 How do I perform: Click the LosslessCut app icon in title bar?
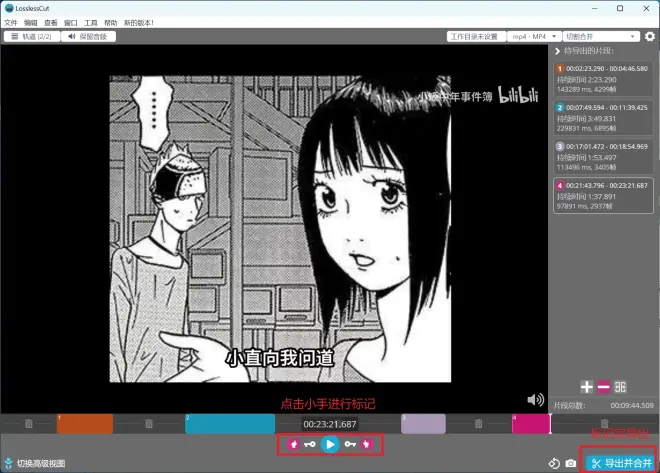pos(9,8)
